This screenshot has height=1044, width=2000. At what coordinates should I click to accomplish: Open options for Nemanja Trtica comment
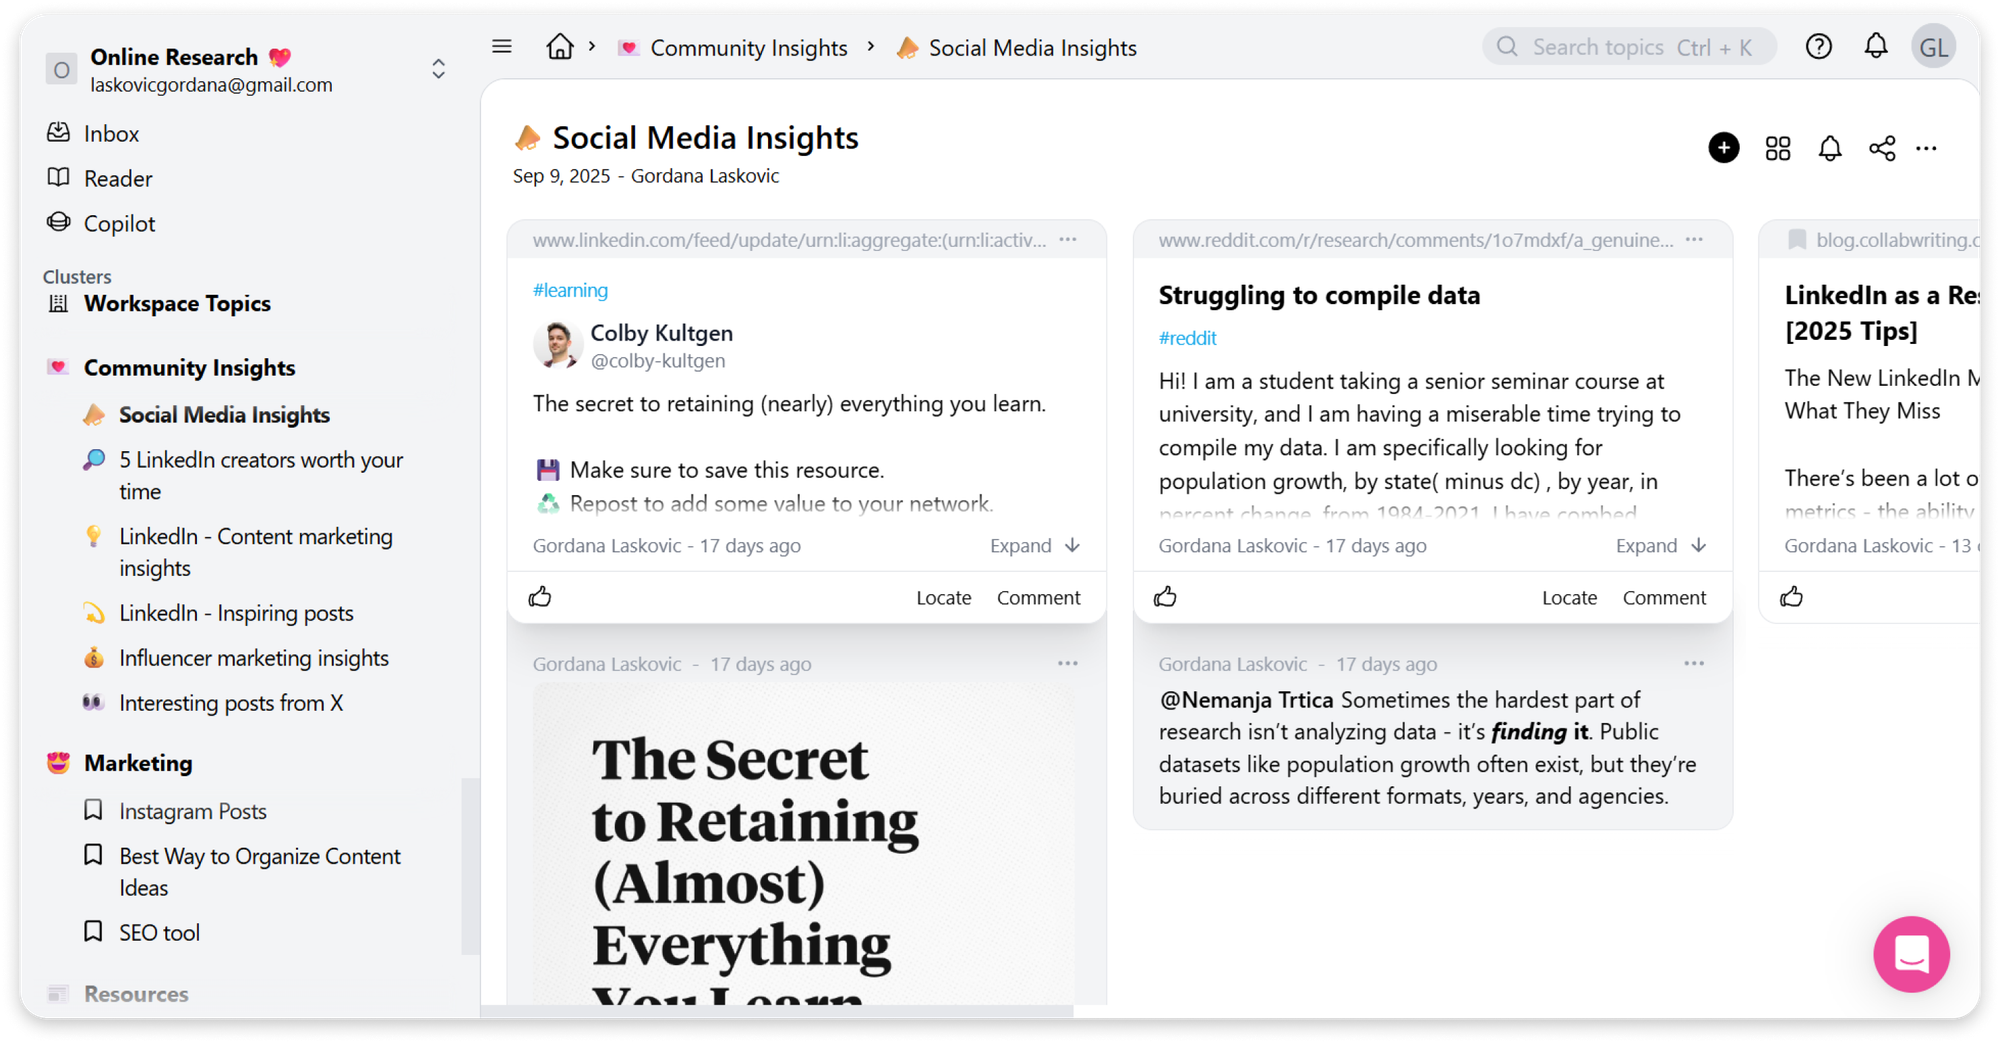[x=1694, y=663]
